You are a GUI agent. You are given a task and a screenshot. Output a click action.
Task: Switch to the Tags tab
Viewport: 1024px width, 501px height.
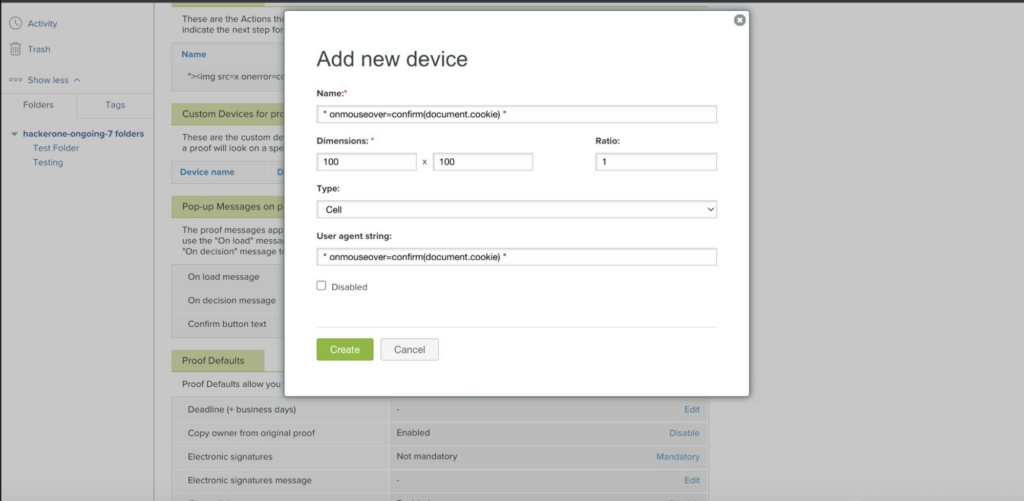115,105
